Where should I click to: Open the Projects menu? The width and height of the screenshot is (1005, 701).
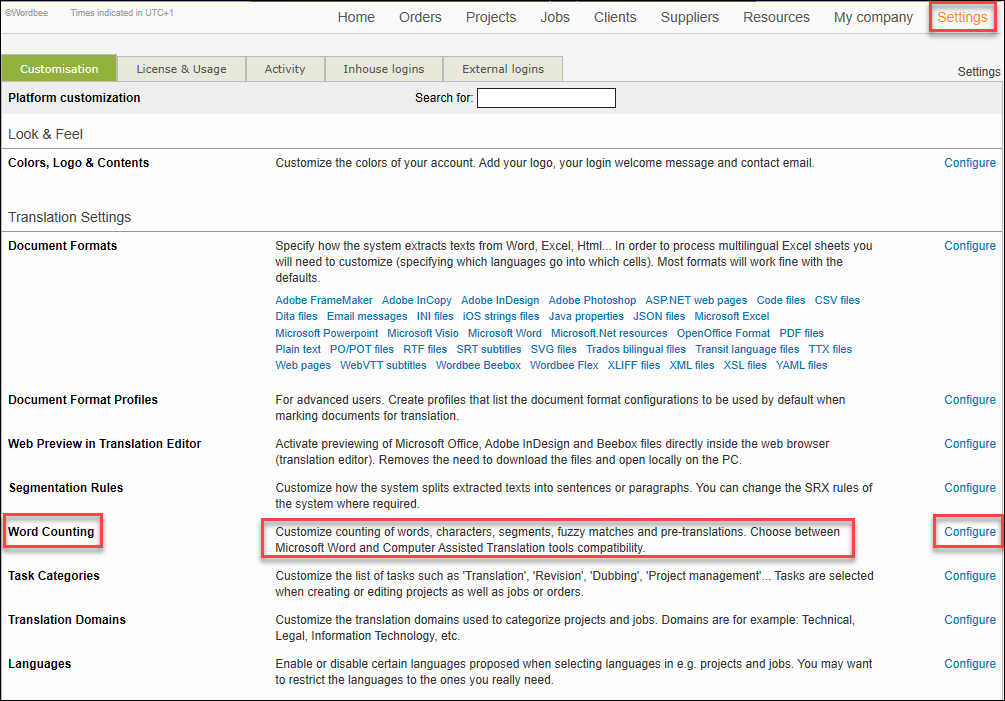[491, 17]
